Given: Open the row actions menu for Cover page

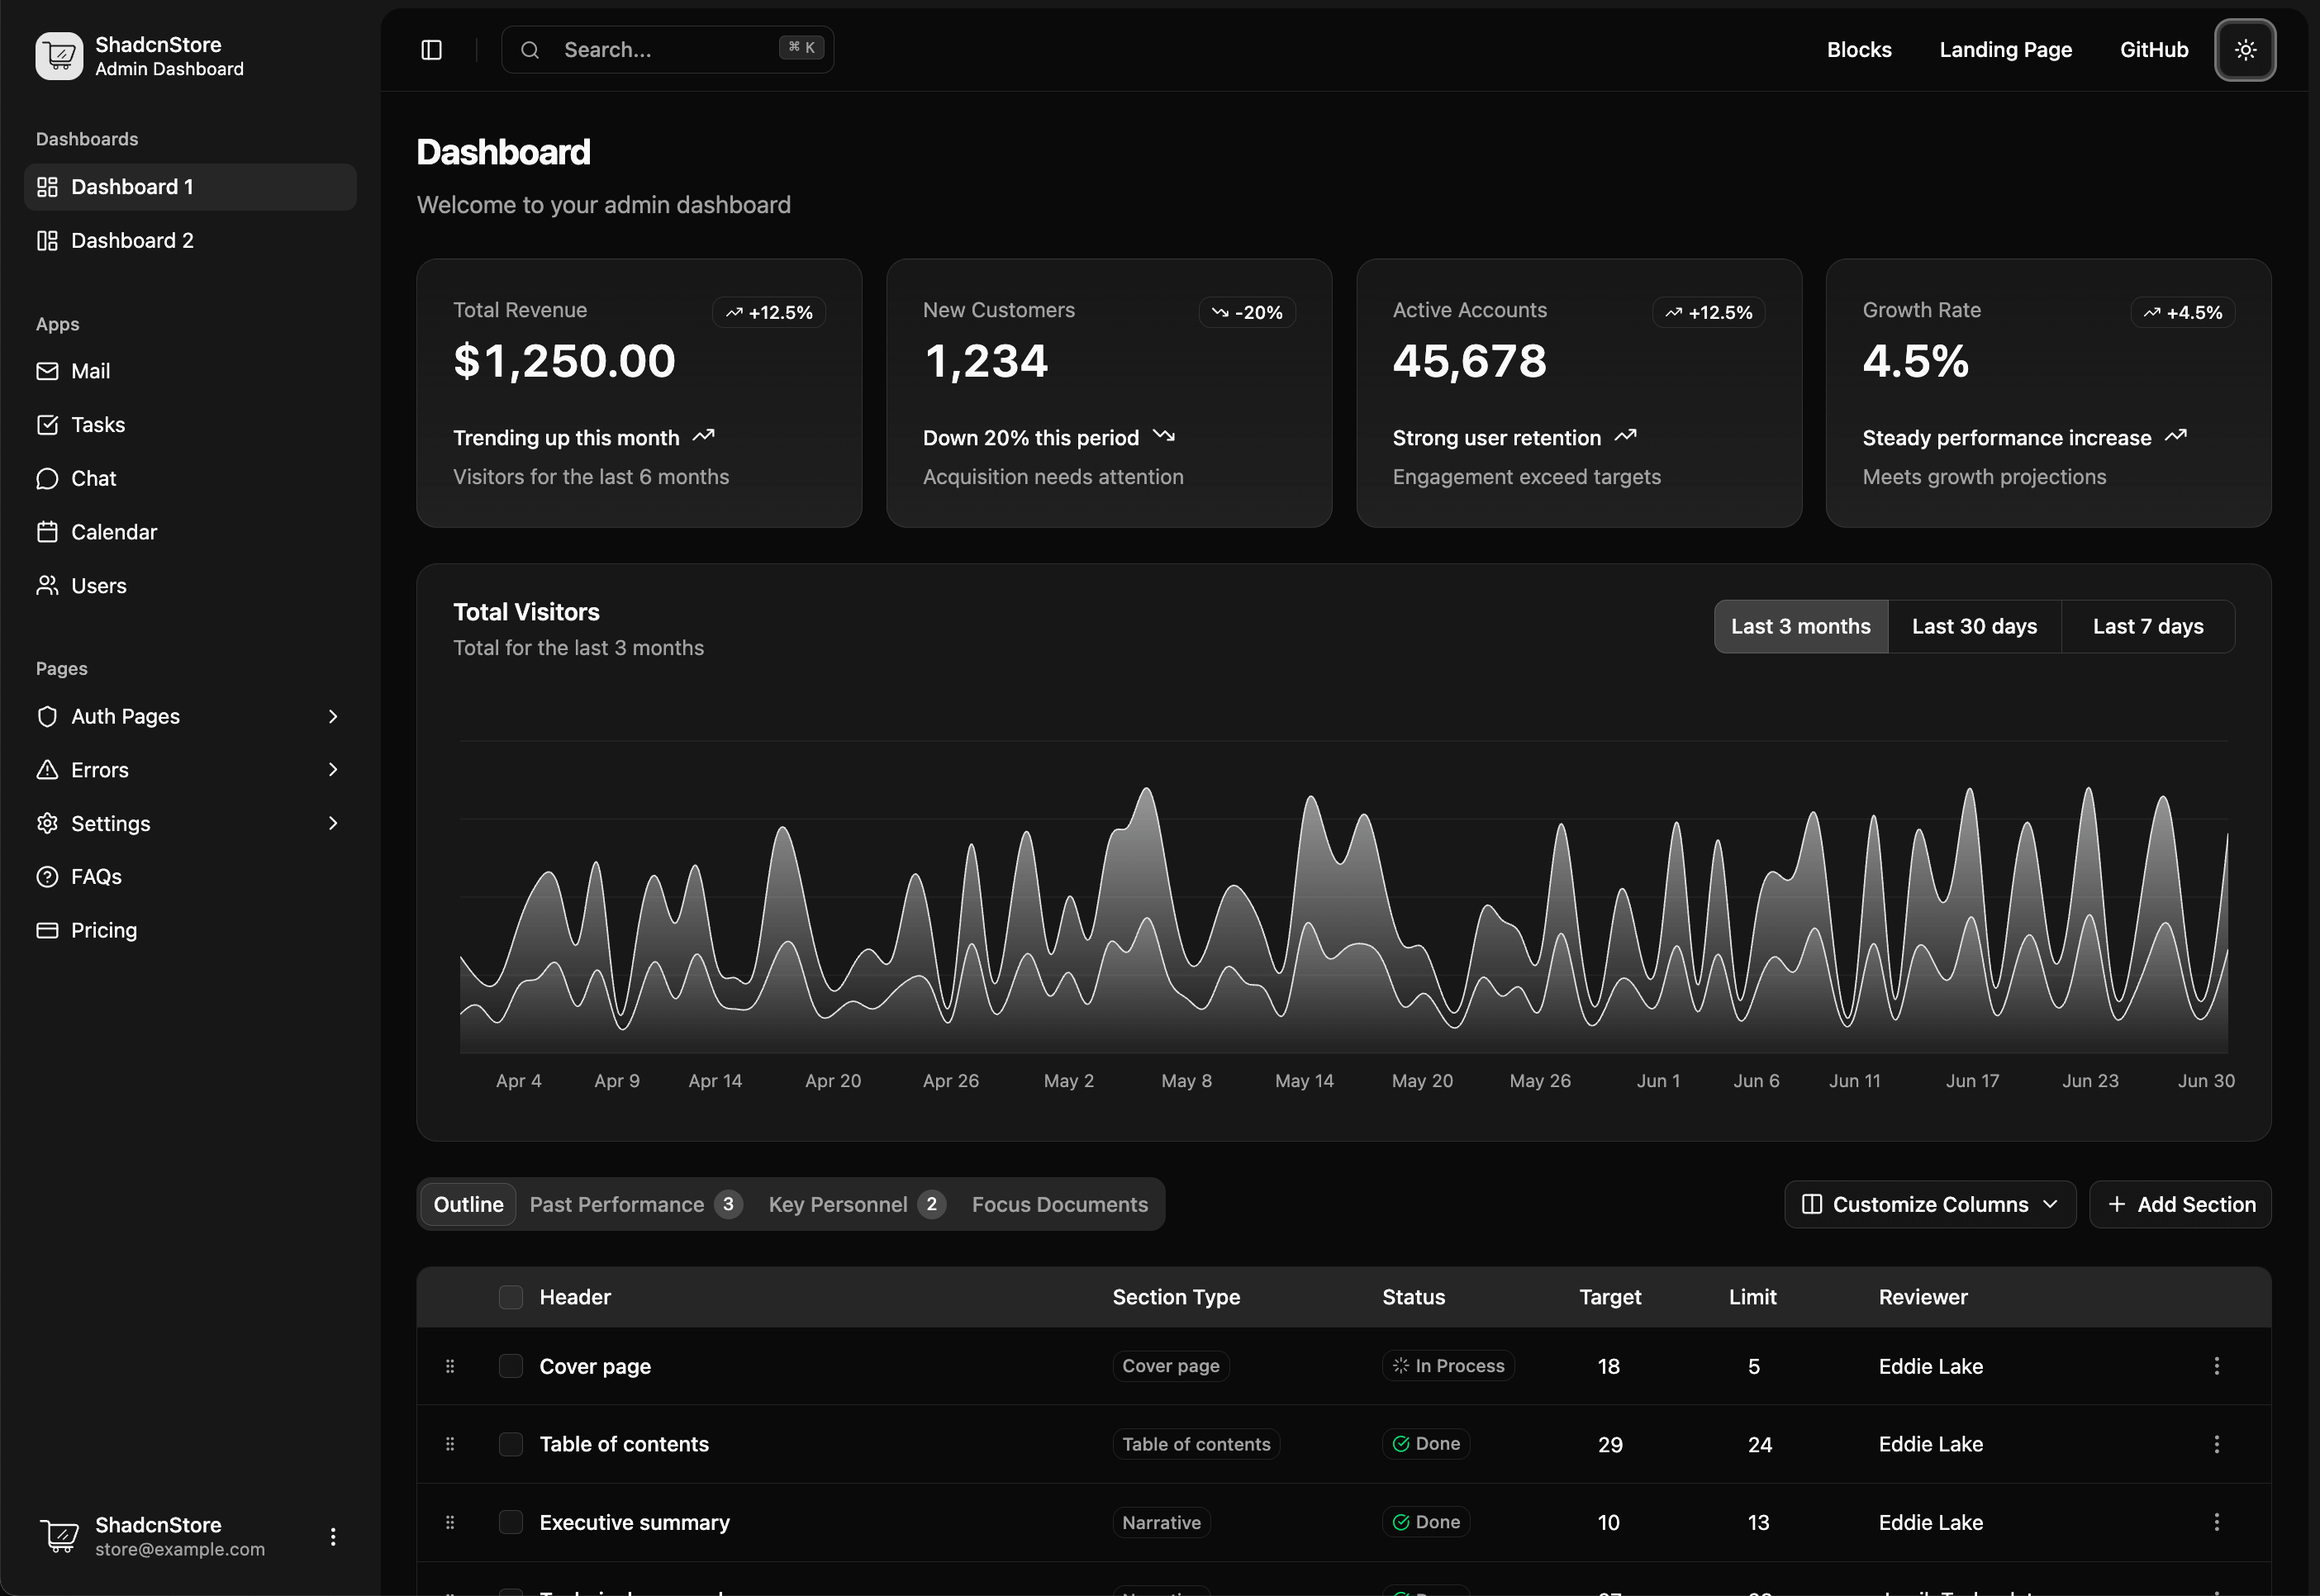Looking at the screenshot, I should coord(2218,1365).
